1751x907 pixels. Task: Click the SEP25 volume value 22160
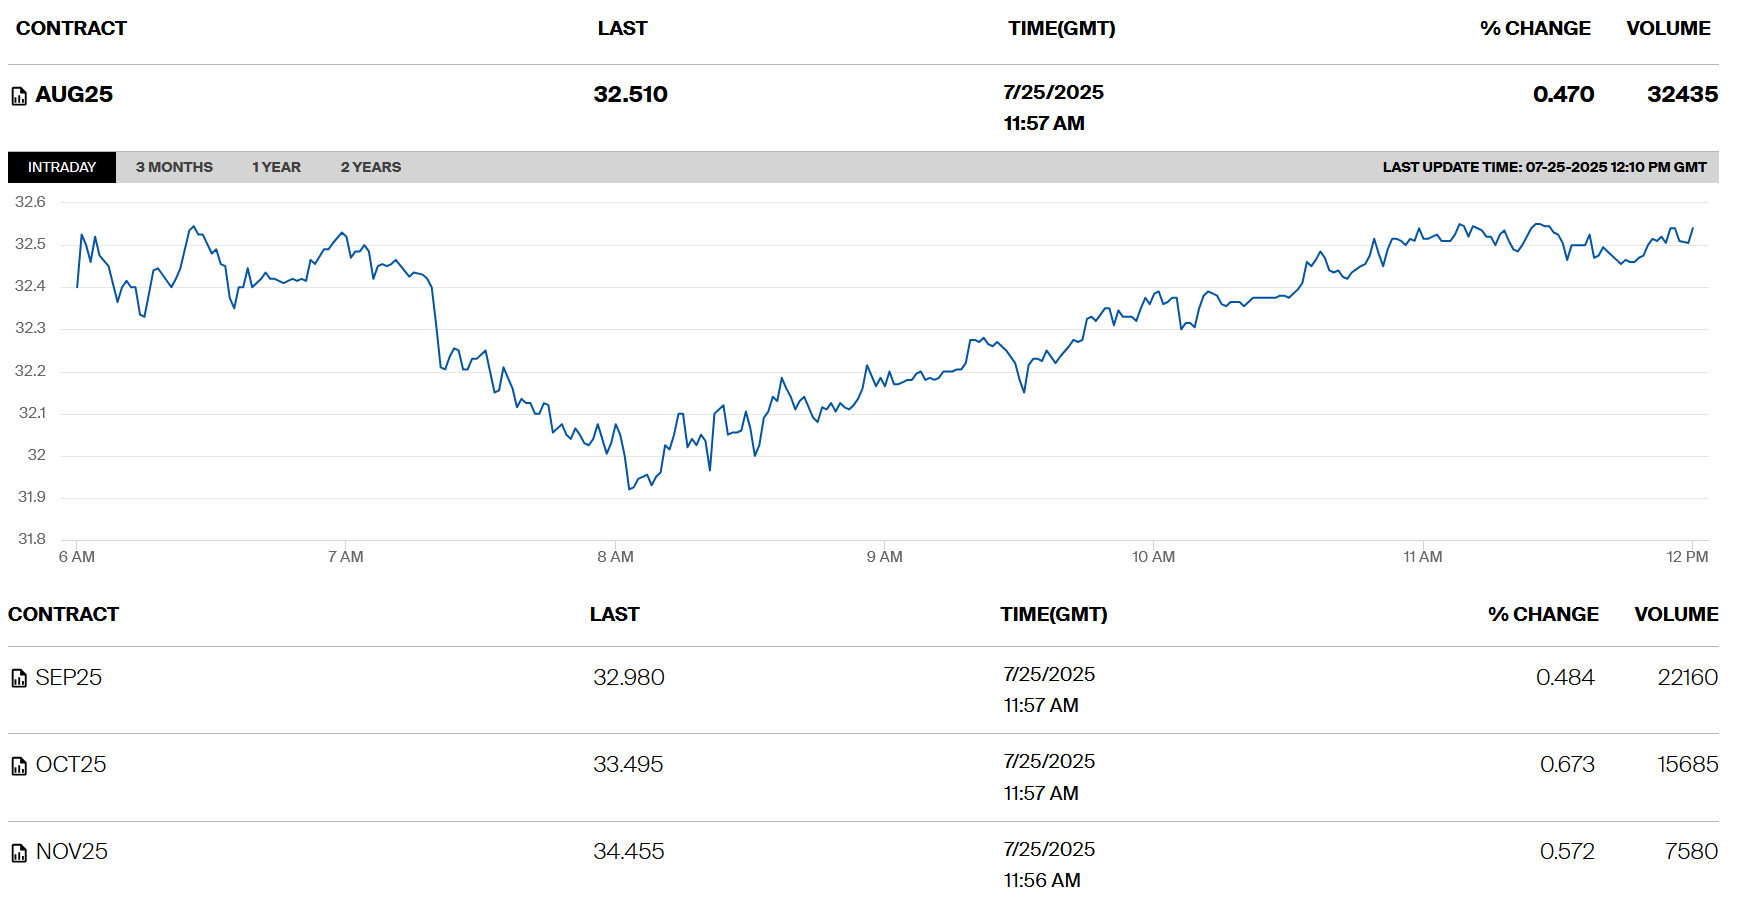coord(1687,678)
